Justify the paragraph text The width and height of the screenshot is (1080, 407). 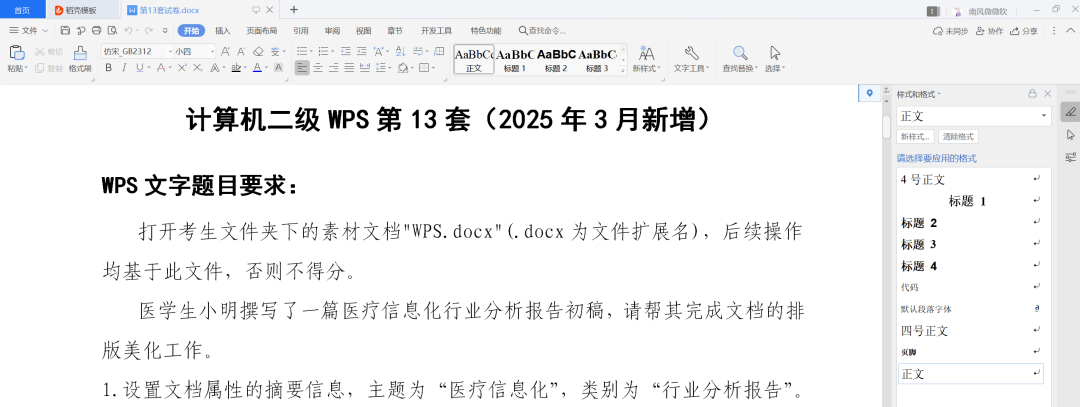pyautogui.click(x=349, y=67)
